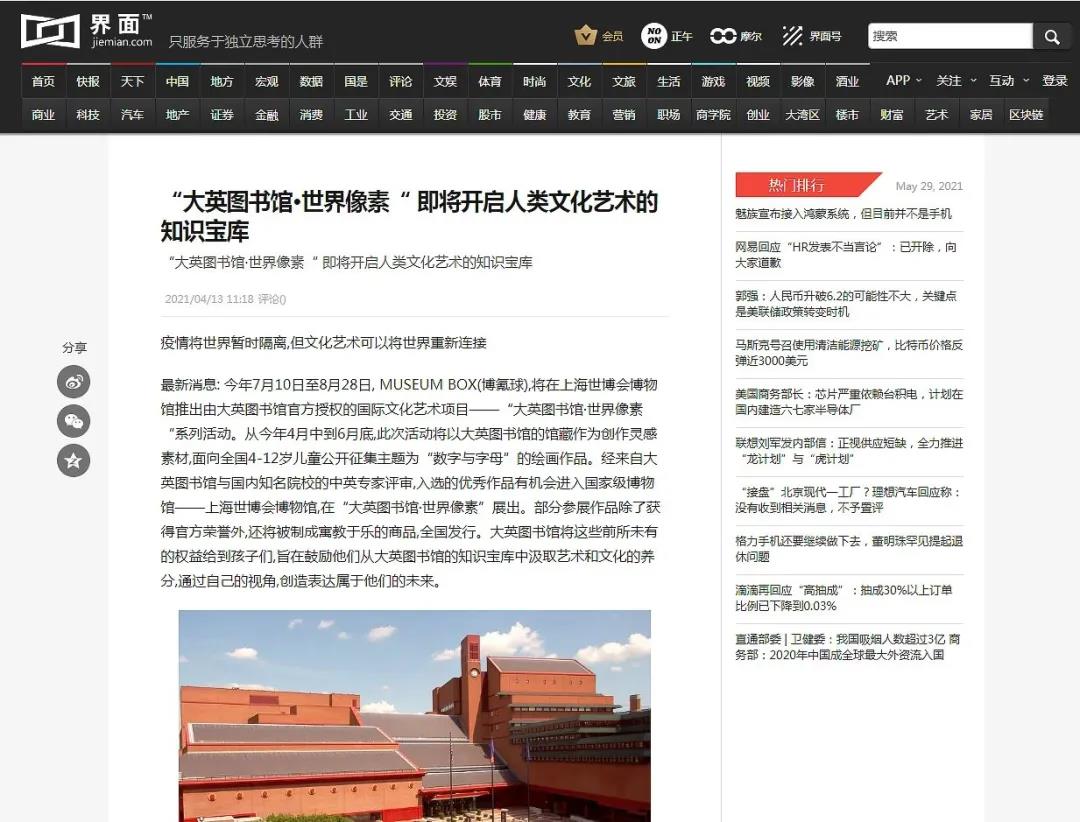Open the 首页 nav item

coord(43,81)
